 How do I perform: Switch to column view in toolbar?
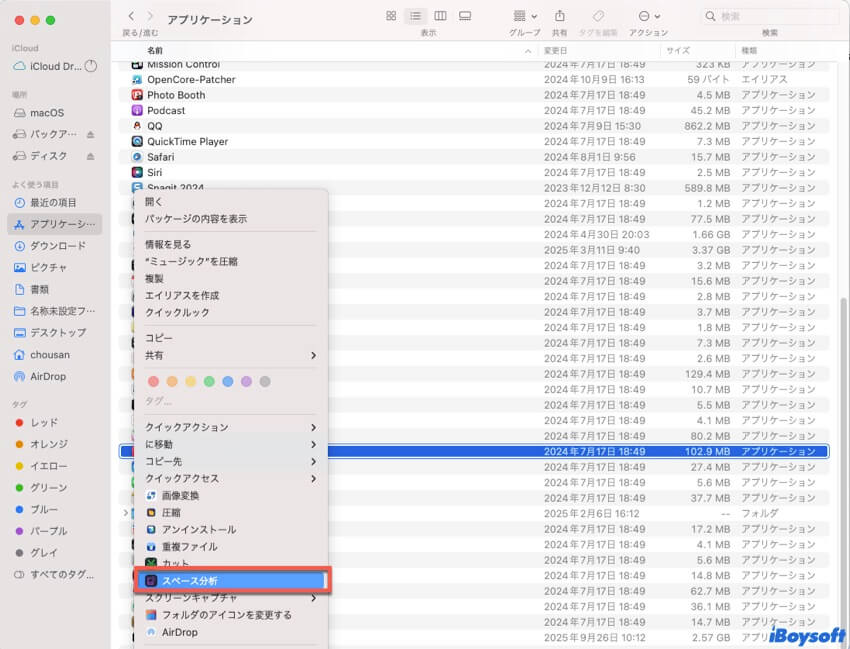point(438,17)
